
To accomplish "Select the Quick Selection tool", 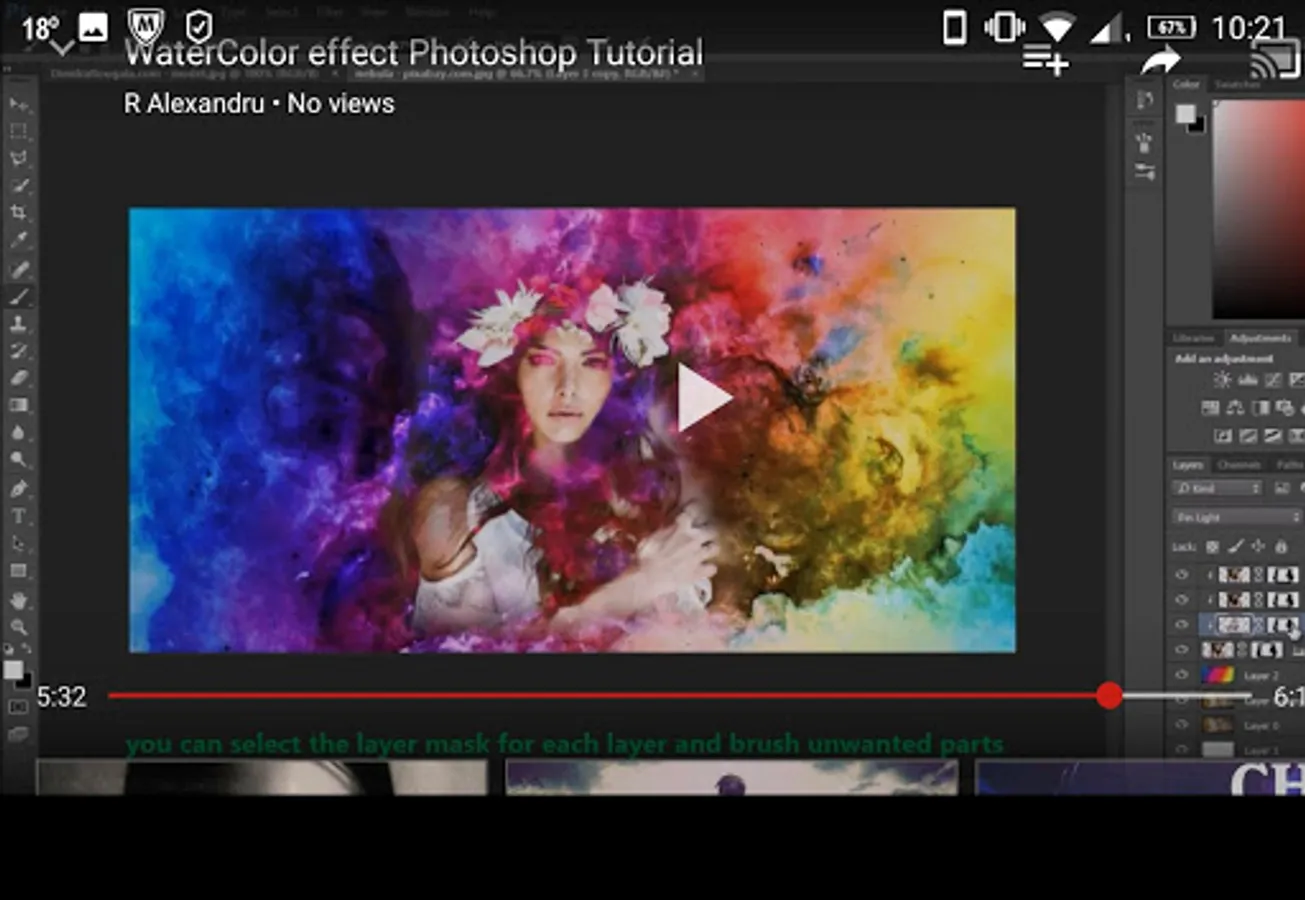I will pyautogui.click(x=19, y=186).
